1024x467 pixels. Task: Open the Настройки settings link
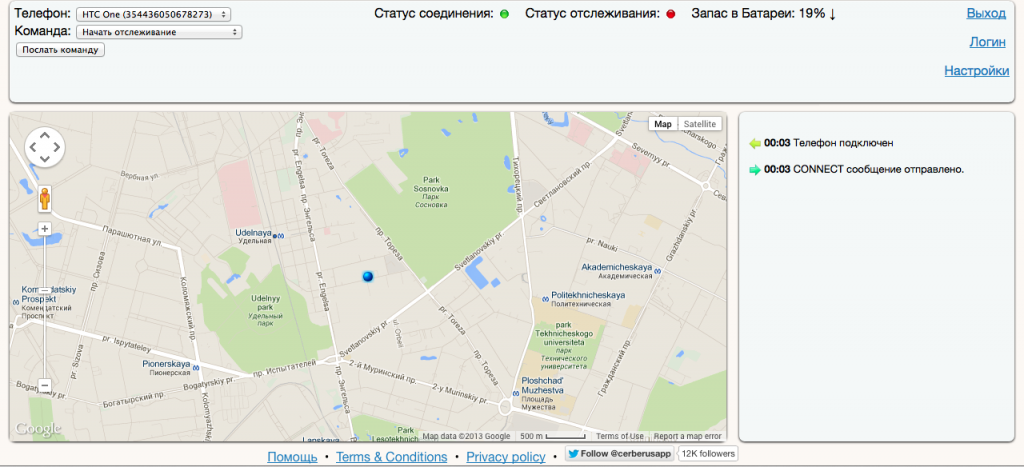pyautogui.click(x=976, y=71)
